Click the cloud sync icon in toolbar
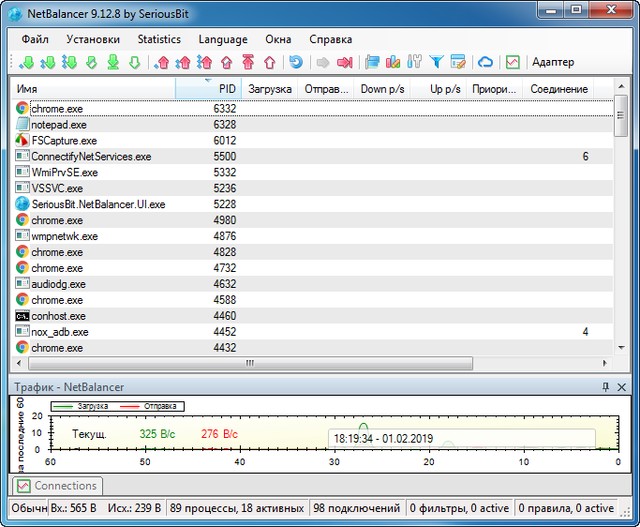The width and height of the screenshot is (640, 527). pyautogui.click(x=485, y=62)
